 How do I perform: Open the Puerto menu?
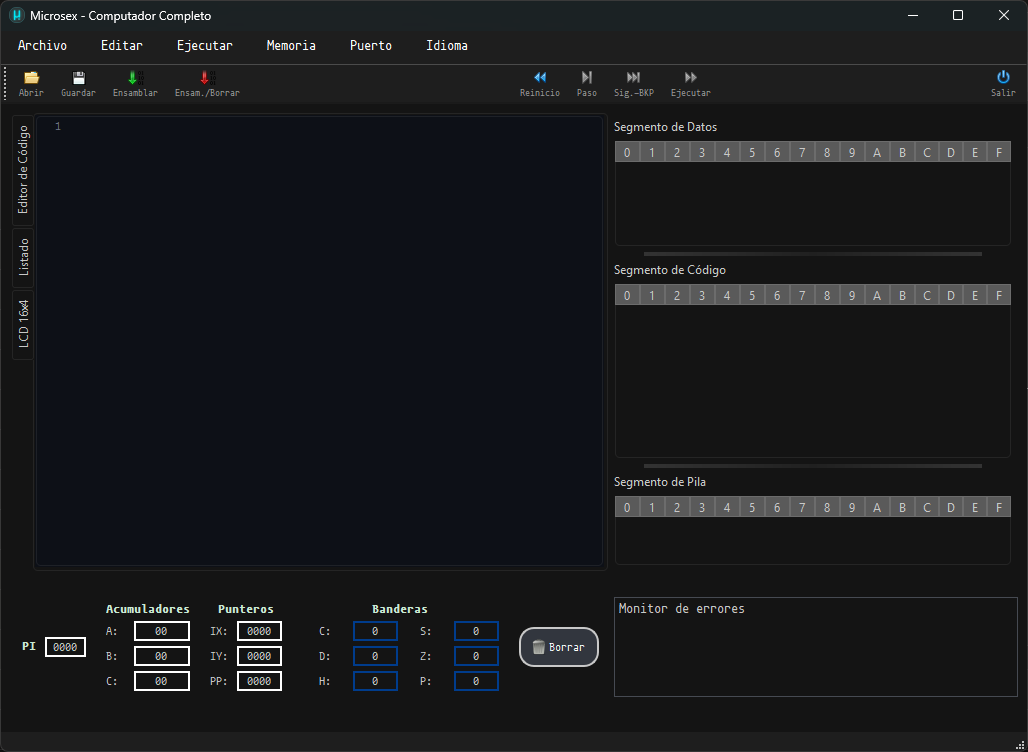pos(370,45)
